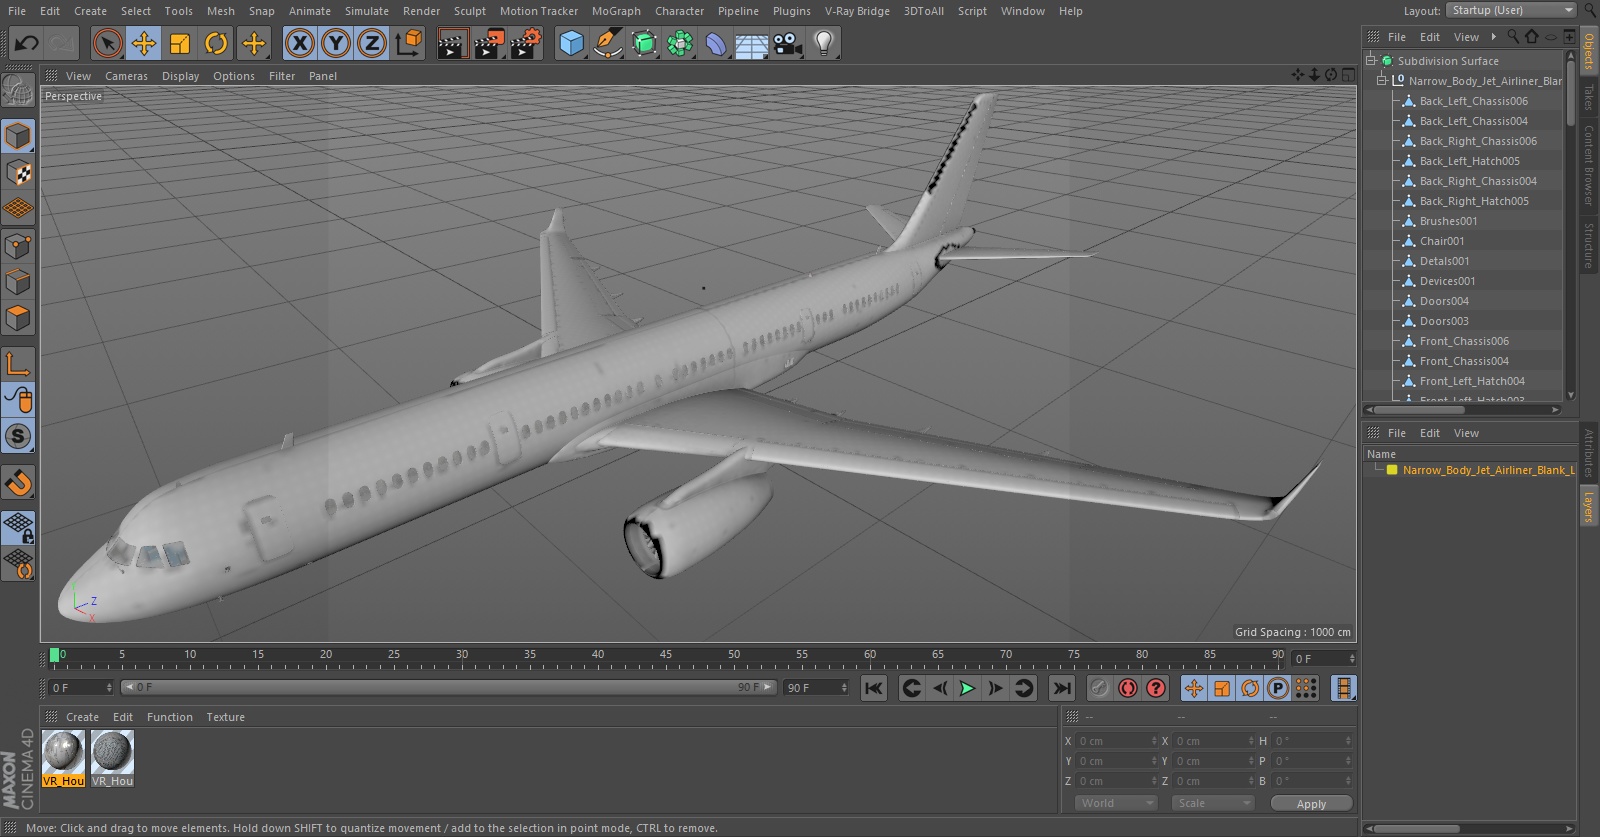Add a camera object
Image resolution: width=1600 pixels, height=837 pixels.
click(788, 43)
